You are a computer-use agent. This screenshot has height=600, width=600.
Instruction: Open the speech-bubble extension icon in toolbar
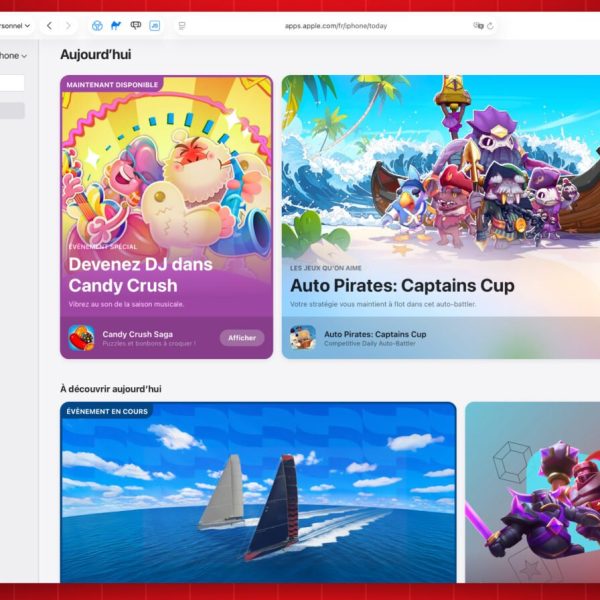coord(135,26)
